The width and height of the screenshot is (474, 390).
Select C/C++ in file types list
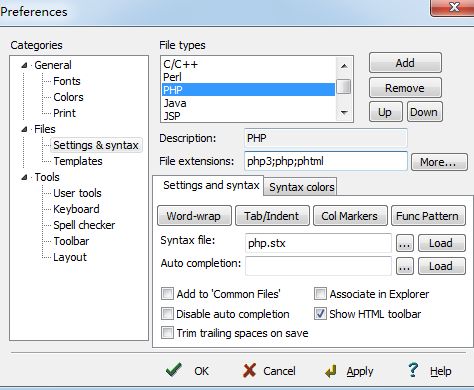coord(248,64)
